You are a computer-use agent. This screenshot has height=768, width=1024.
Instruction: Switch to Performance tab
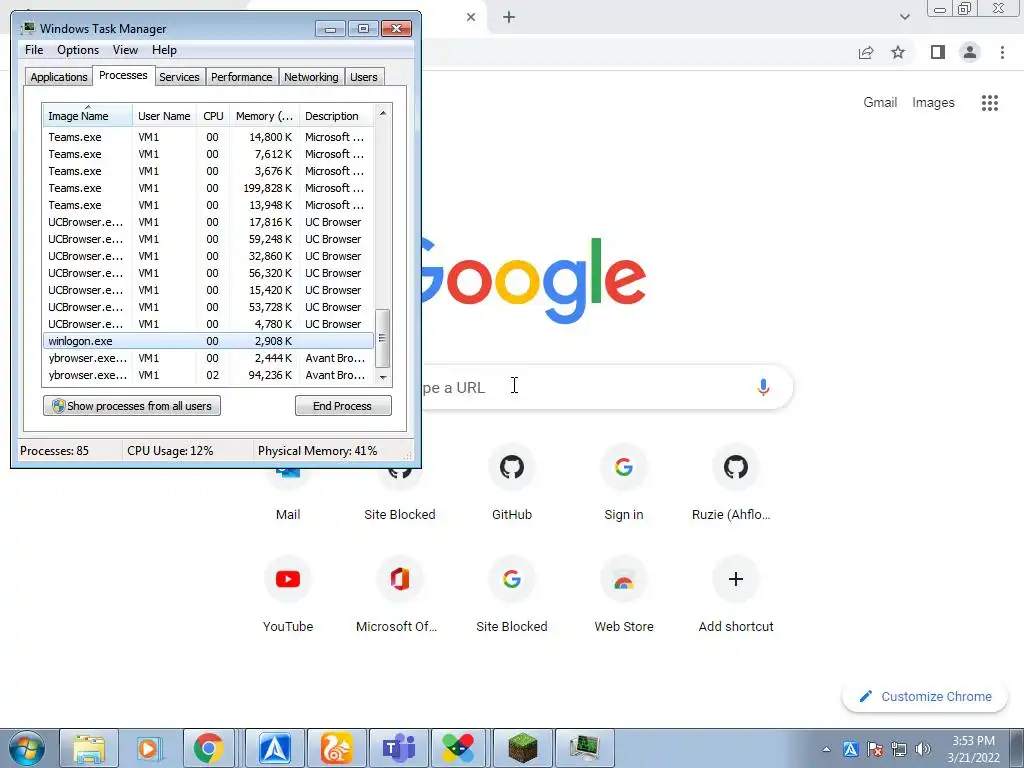click(x=241, y=77)
